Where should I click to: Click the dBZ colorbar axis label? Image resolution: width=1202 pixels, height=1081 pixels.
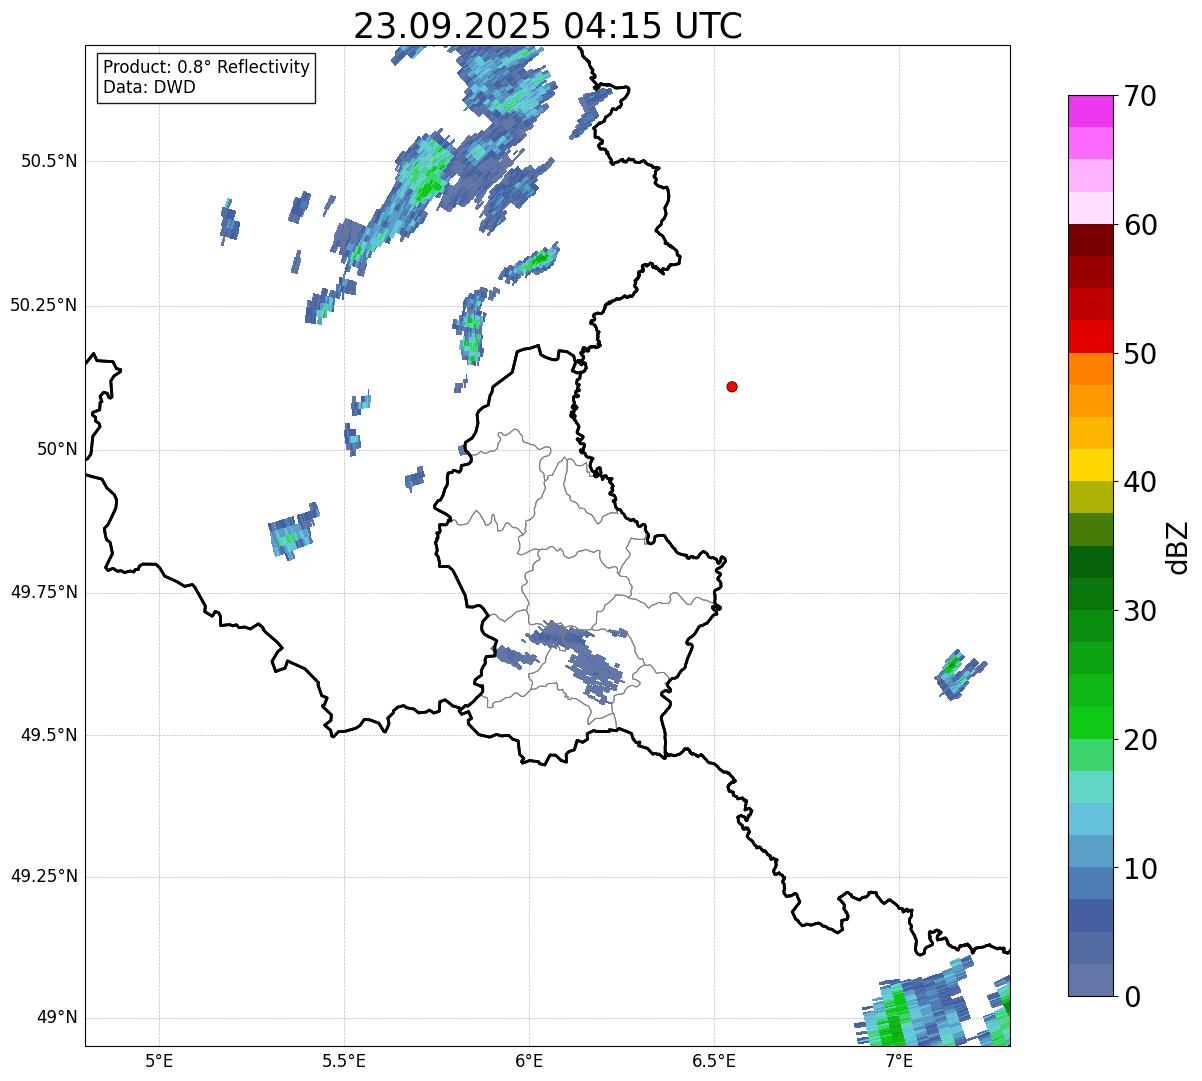(x=1177, y=547)
